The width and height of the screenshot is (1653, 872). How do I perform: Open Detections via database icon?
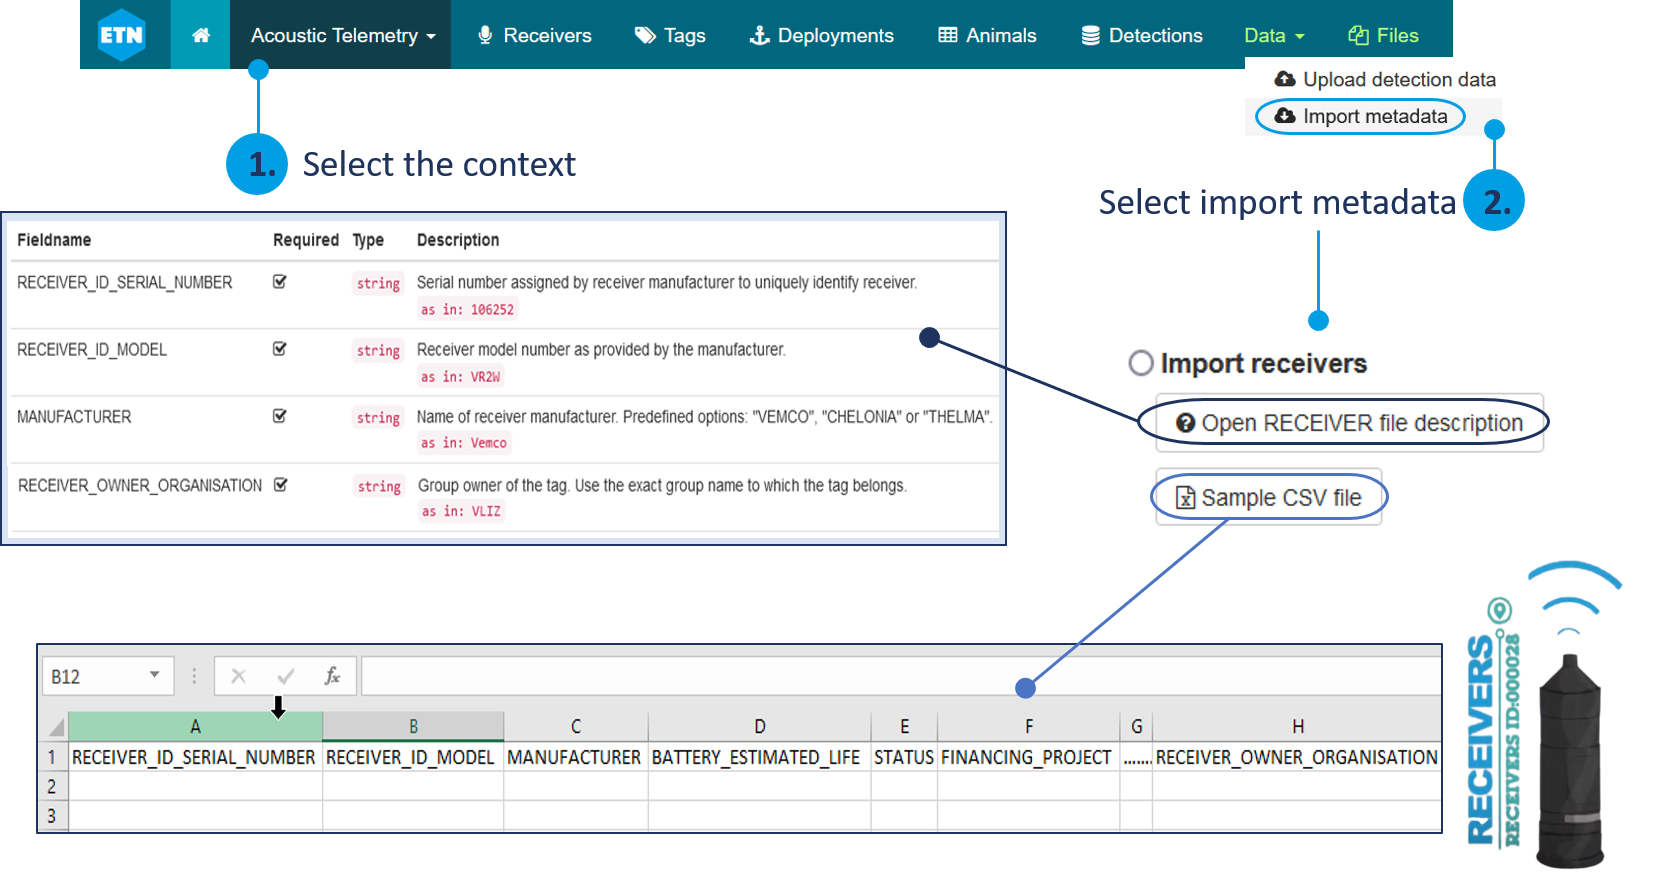point(1090,35)
